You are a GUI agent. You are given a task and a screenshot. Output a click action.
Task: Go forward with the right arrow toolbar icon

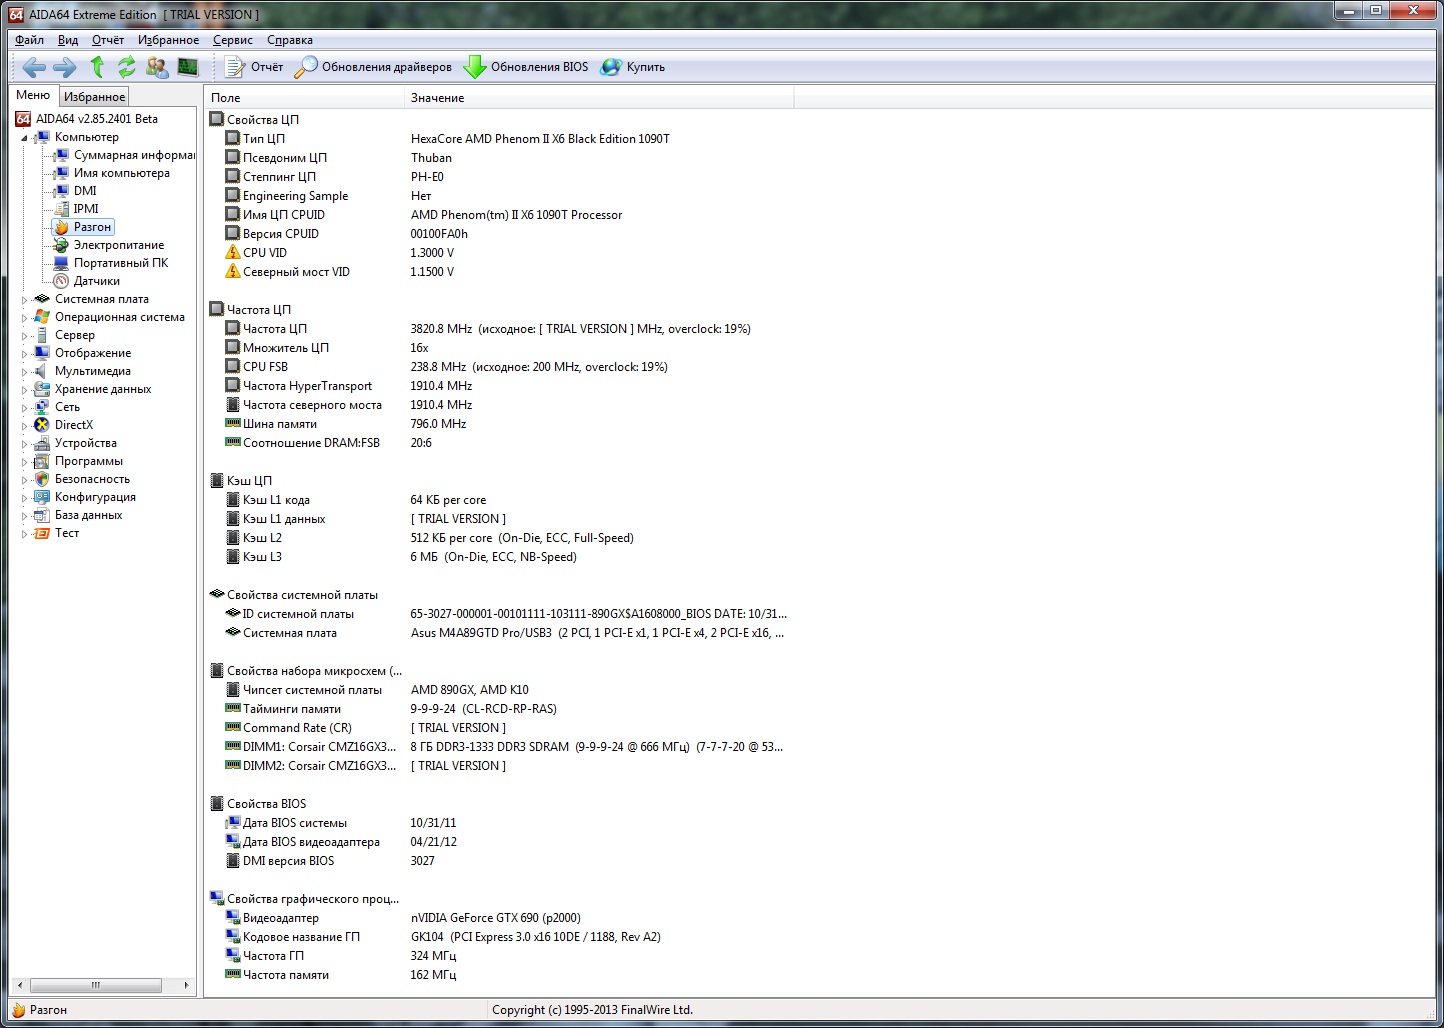(64, 67)
